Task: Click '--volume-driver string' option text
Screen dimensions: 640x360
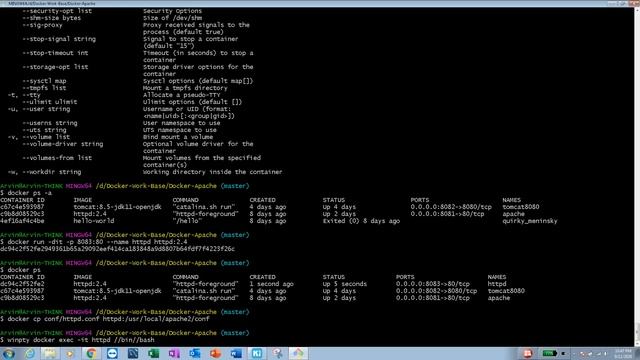Action: click(63, 144)
